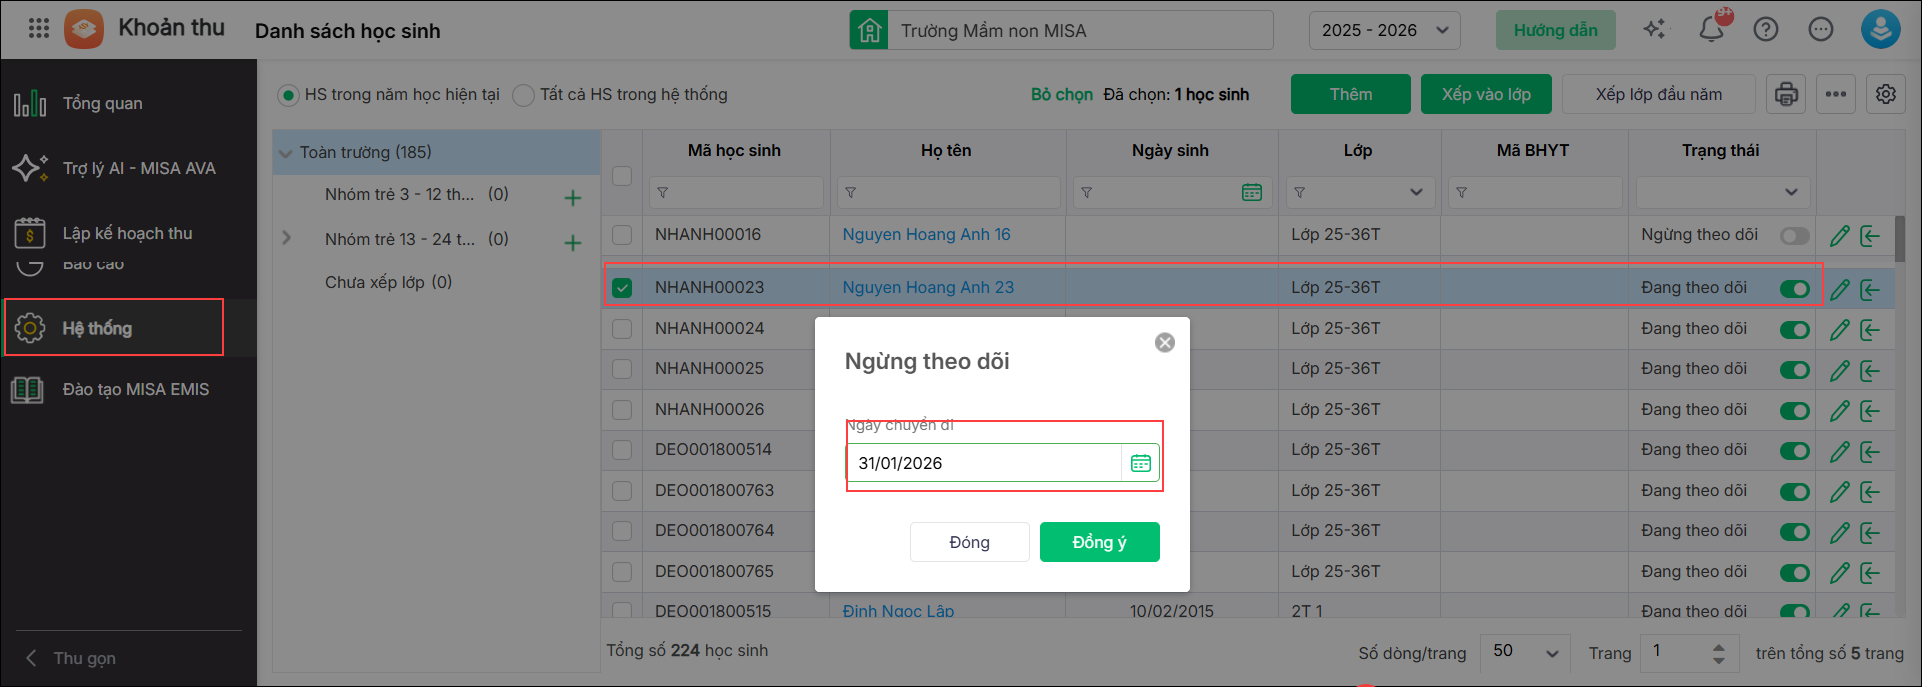Screen dimensions: 1922x687
Task: Untick the checkbox for NHANH00023
Action: [622, 288]
